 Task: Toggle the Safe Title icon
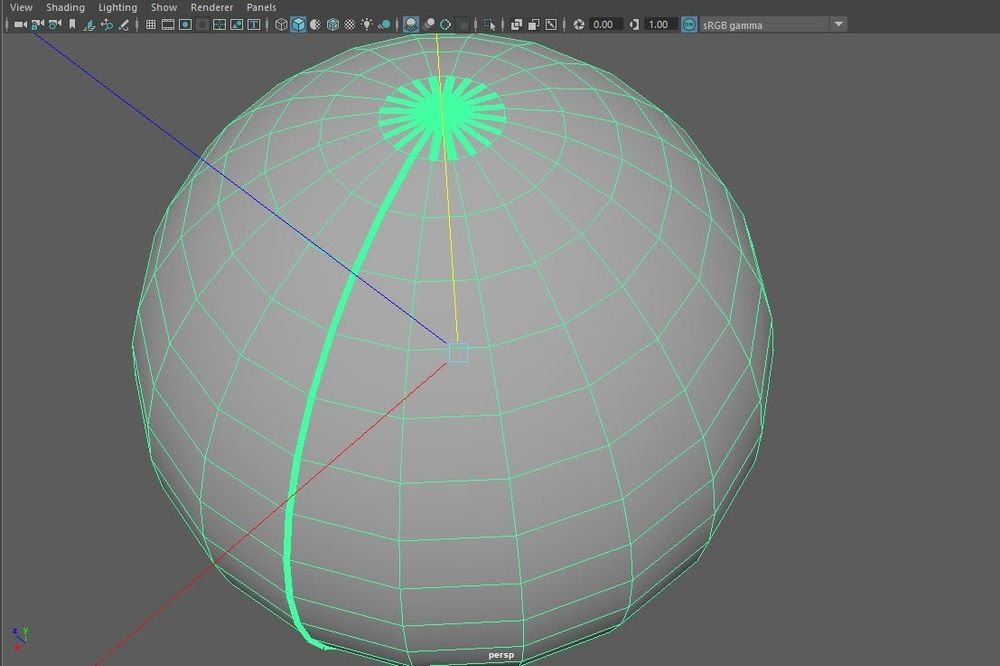tap(254, 24)
